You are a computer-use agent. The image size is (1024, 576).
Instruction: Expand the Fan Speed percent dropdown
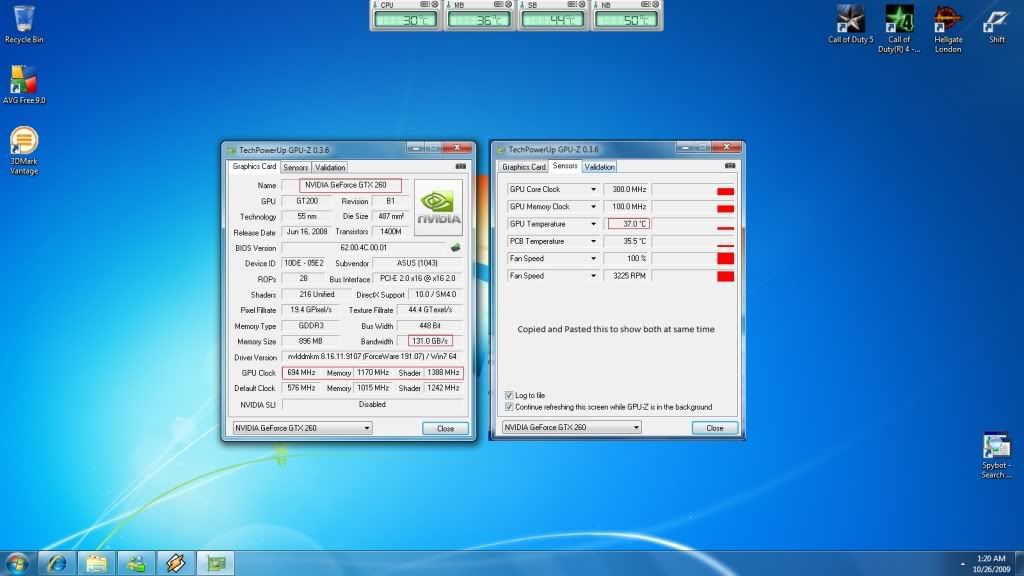pos(593,259)
